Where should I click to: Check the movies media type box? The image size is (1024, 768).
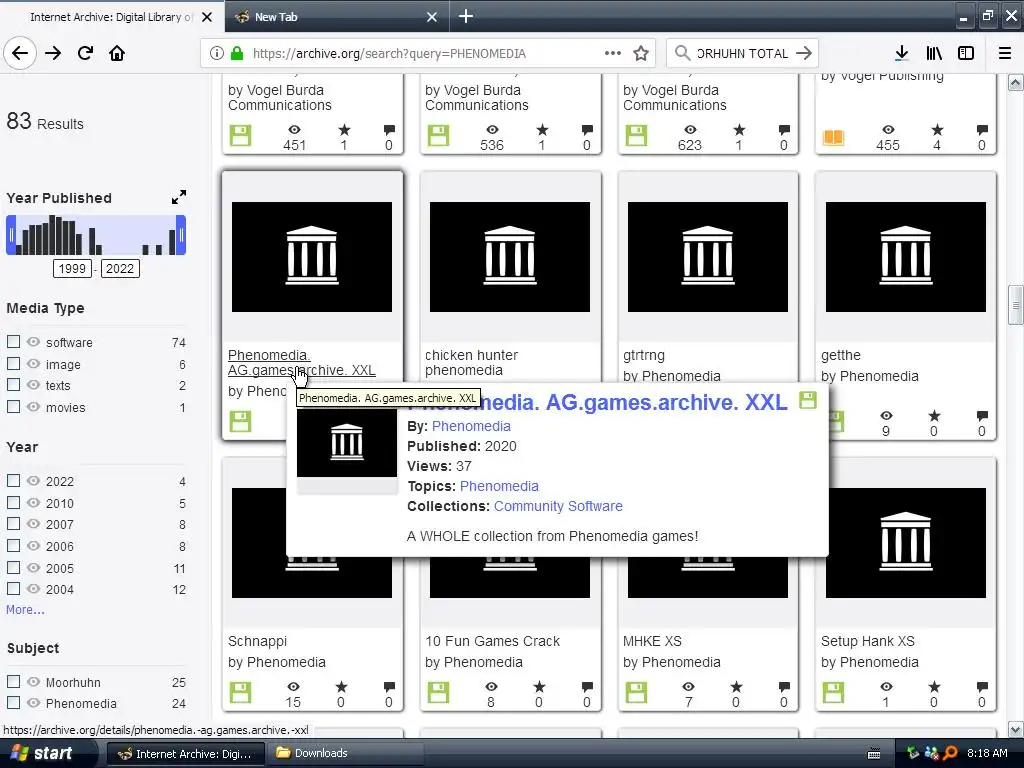(13, 406)
